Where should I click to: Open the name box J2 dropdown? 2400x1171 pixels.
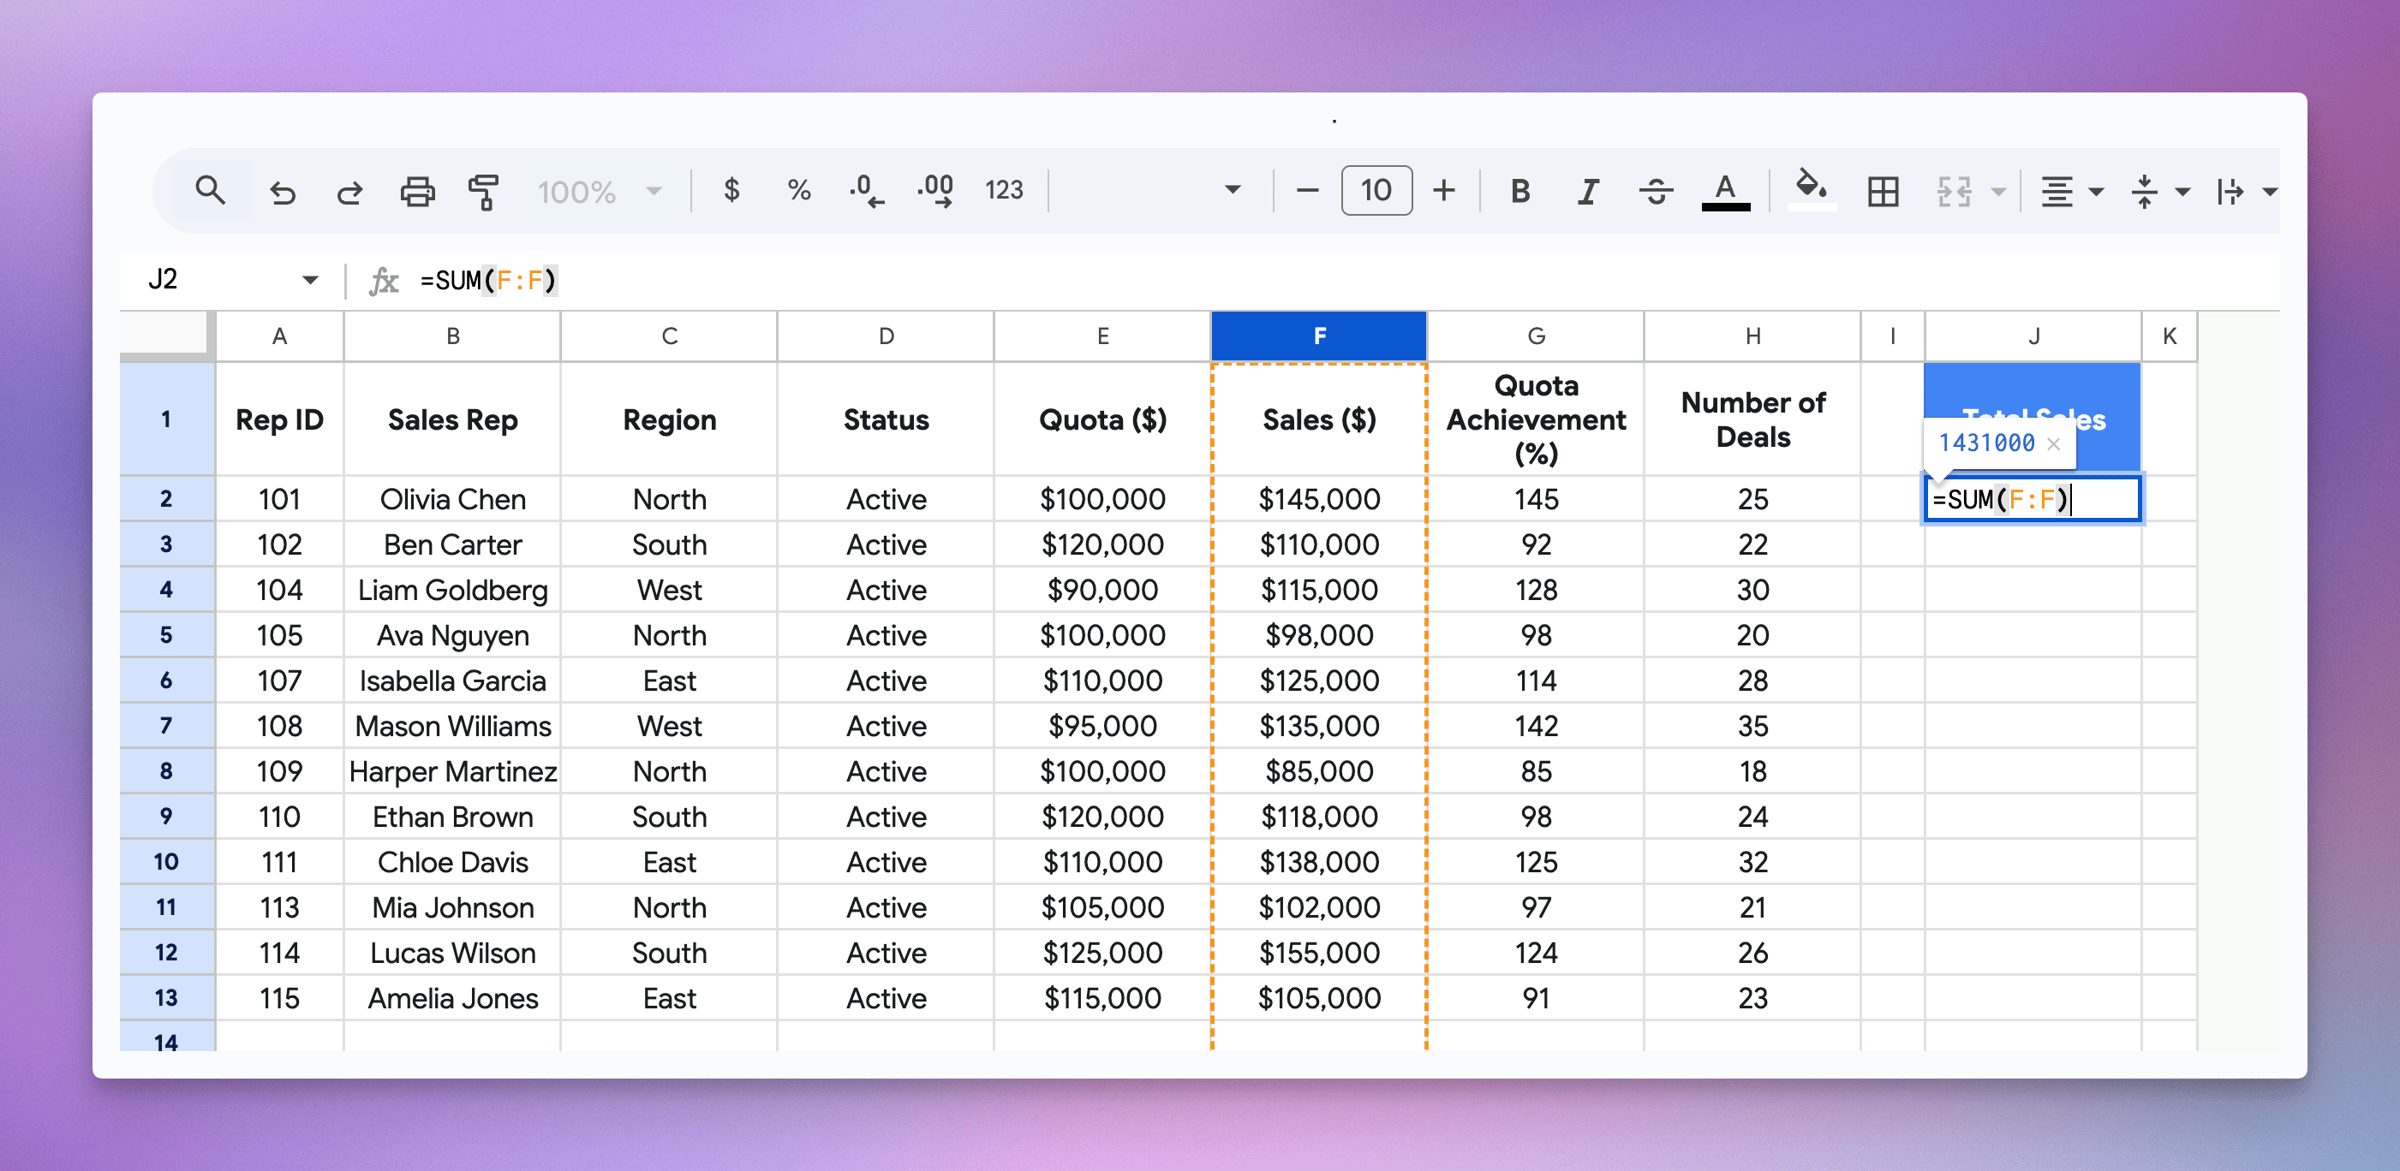pyautogui.click(x=310, y=280)
